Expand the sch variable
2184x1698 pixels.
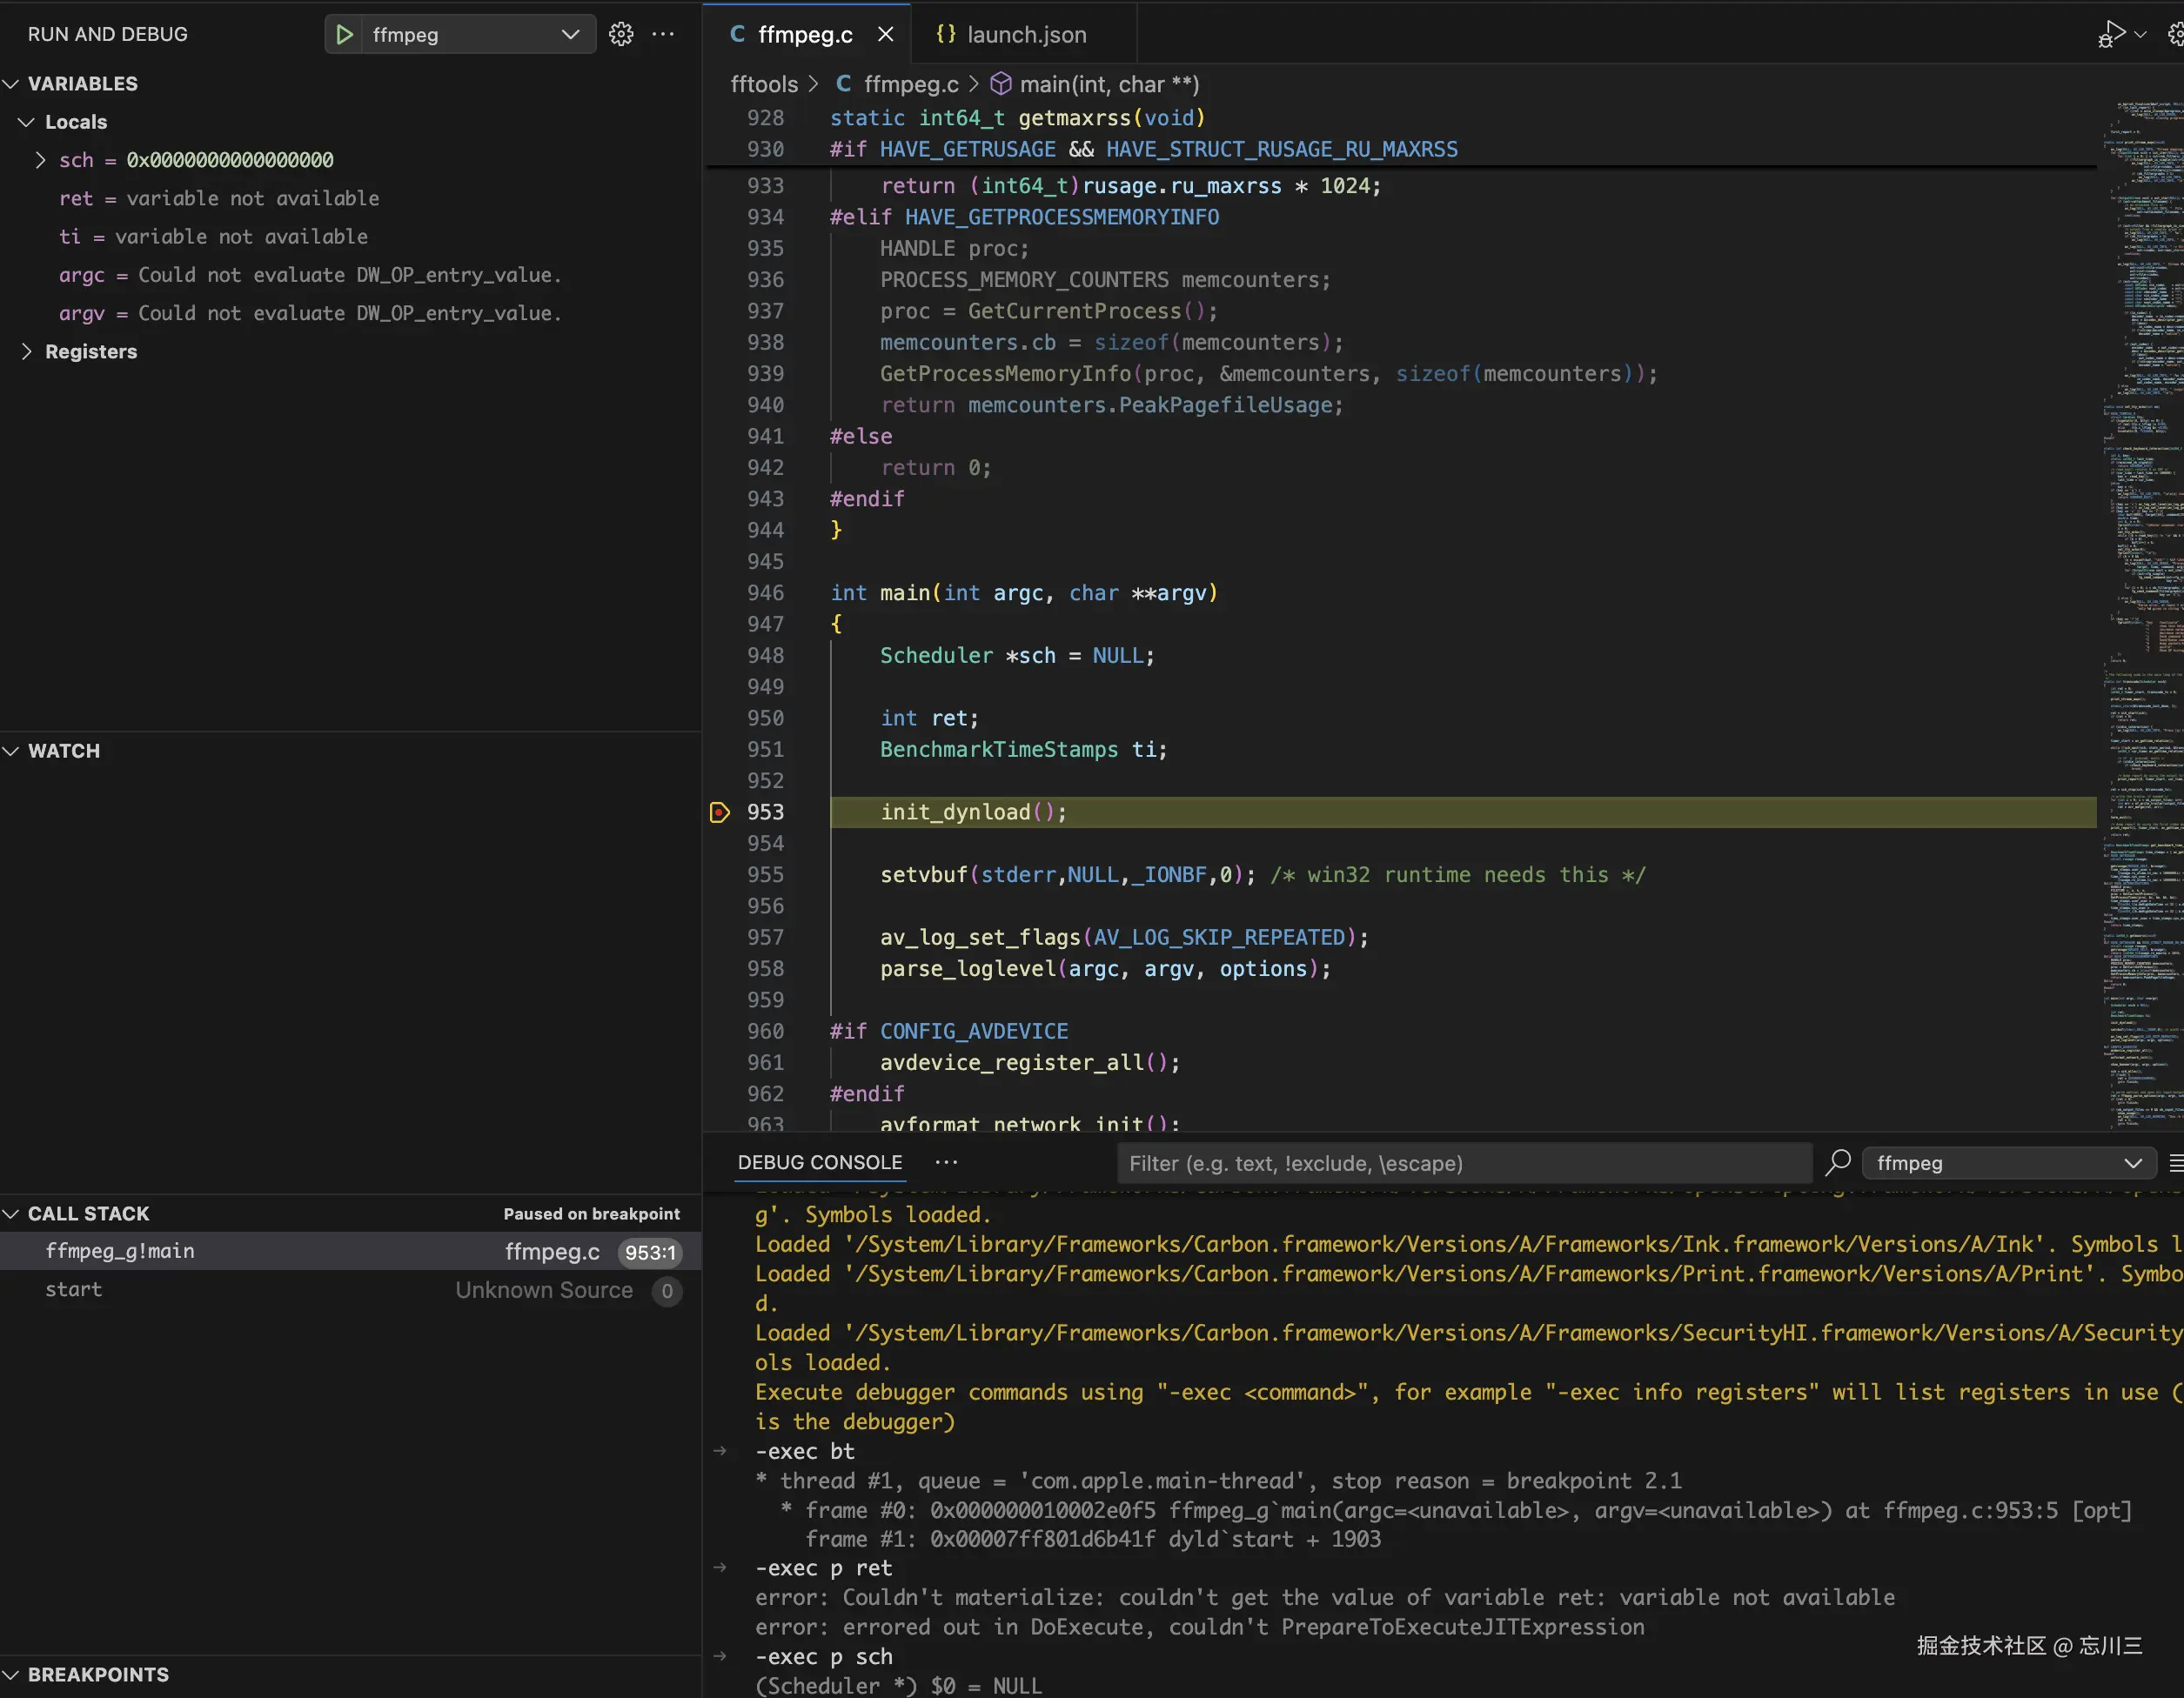click(40, 160)
